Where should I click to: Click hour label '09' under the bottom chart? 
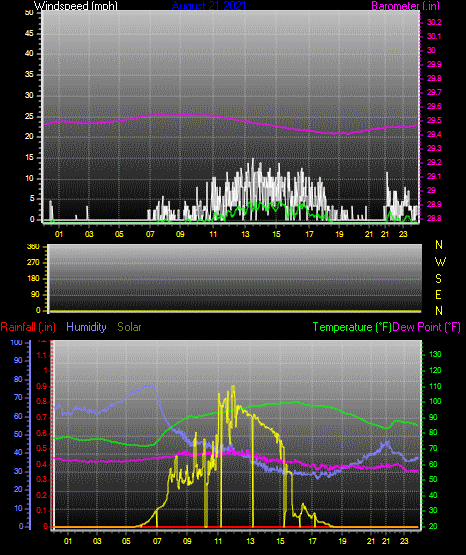(x=187, y=541)
